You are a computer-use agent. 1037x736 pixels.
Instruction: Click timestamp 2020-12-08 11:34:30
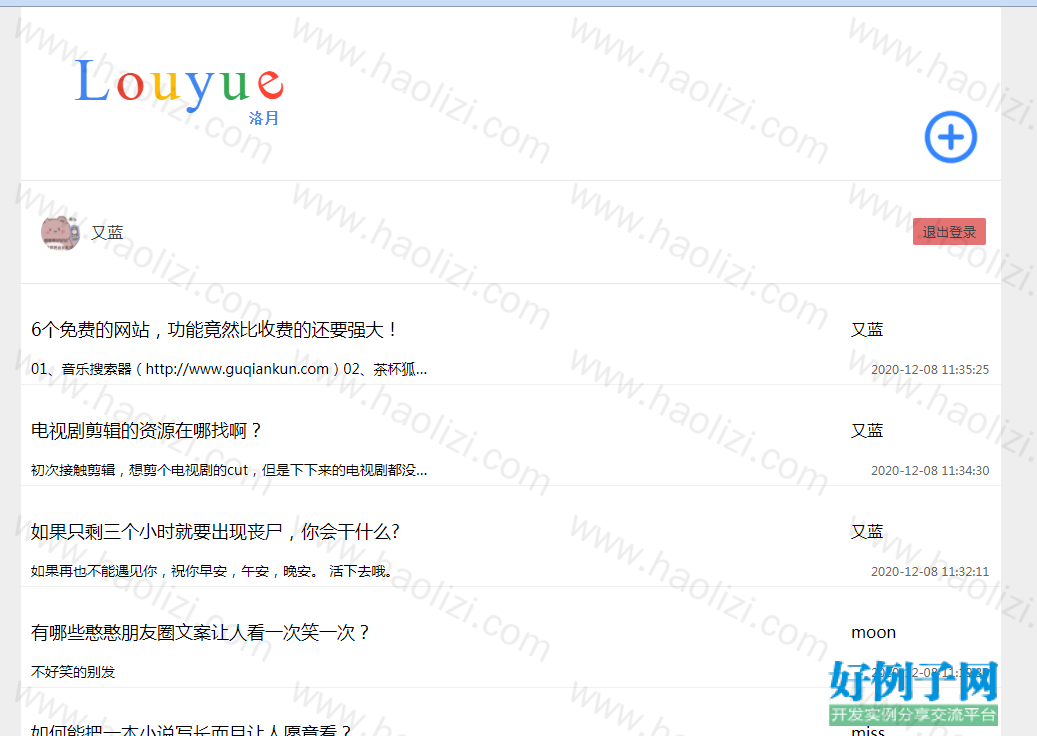pos(930,471)
